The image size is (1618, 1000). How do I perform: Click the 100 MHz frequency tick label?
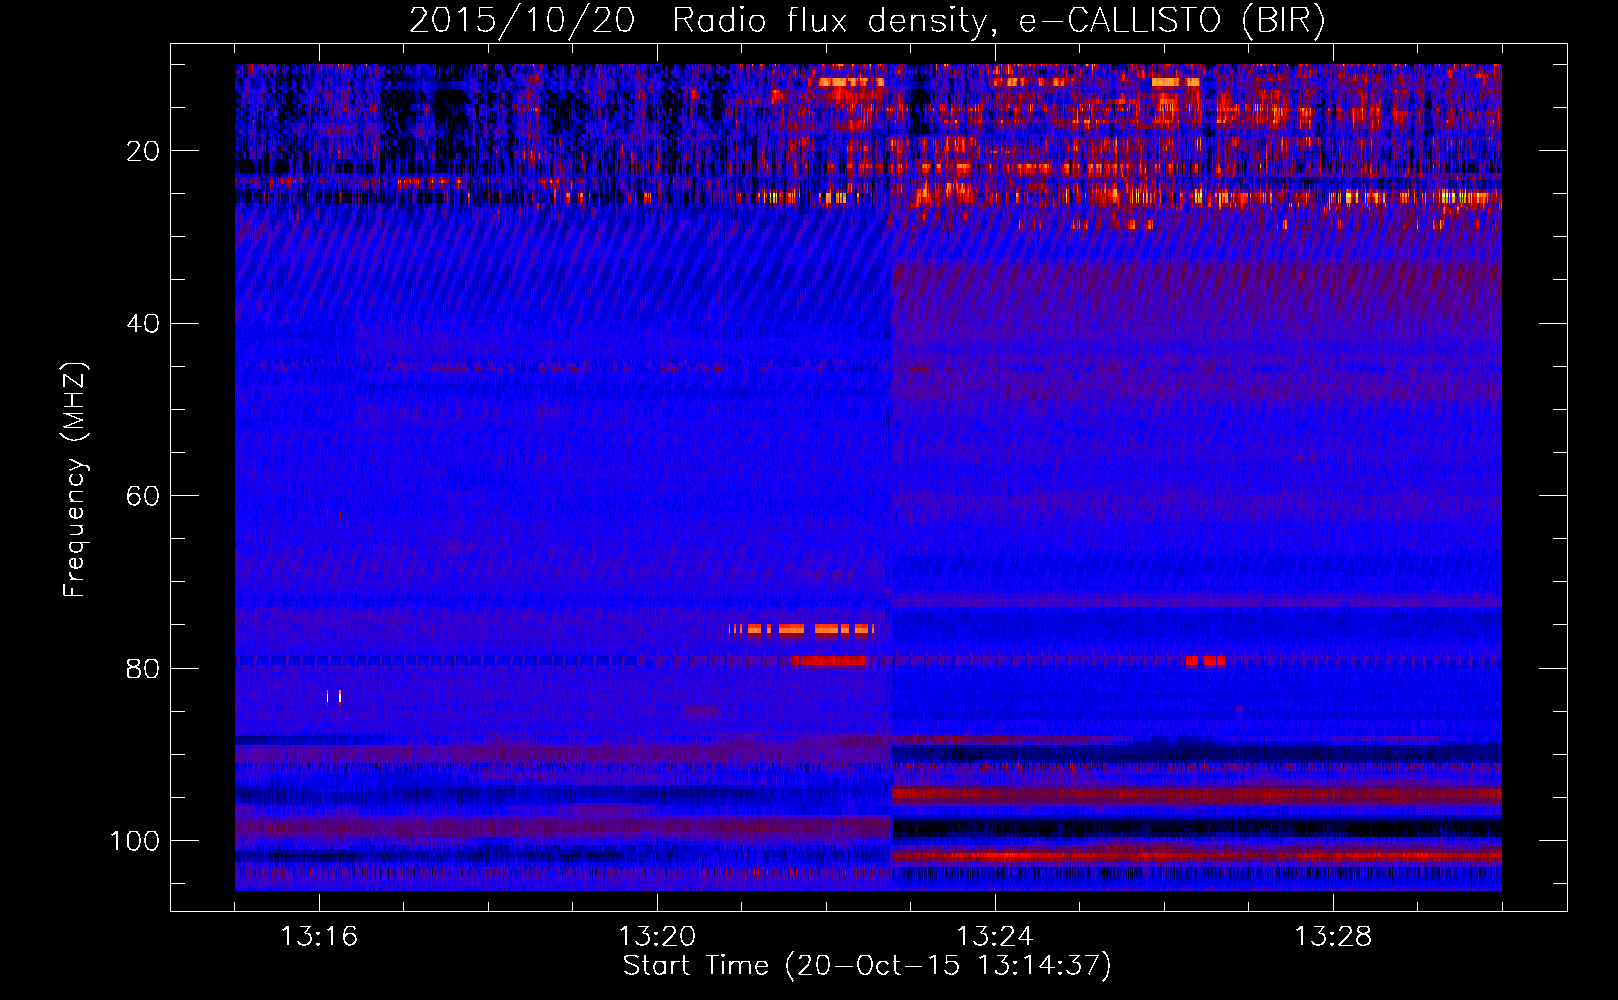tap(135, 841)
